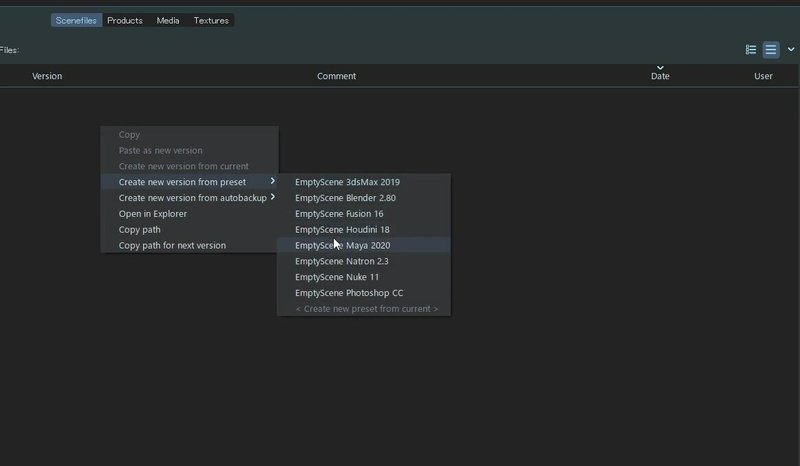Screen dimensions: 800x466
Task: Expand the view options chevron
Action: pos(791,50)
